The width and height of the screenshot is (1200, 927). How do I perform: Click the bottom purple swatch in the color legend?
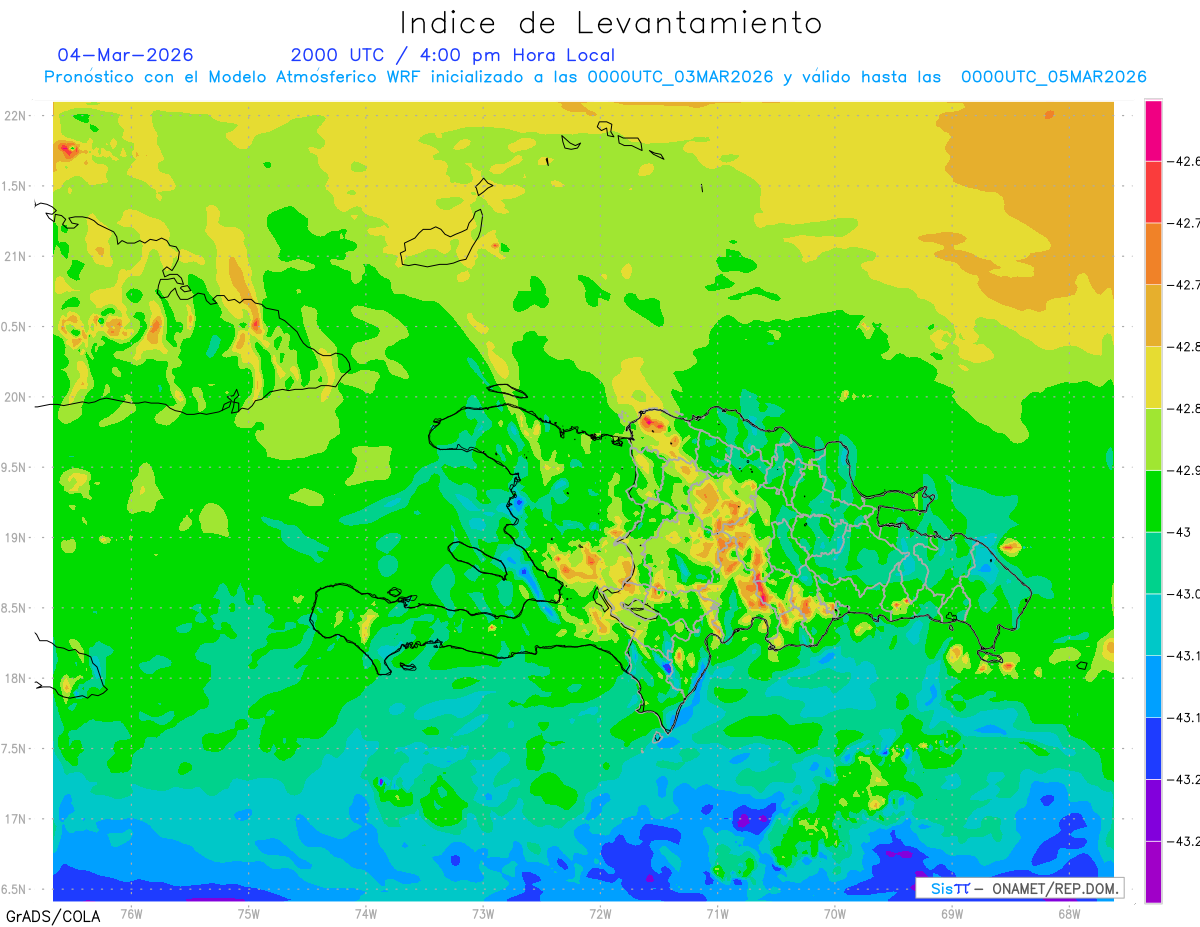click(1153, 871)
